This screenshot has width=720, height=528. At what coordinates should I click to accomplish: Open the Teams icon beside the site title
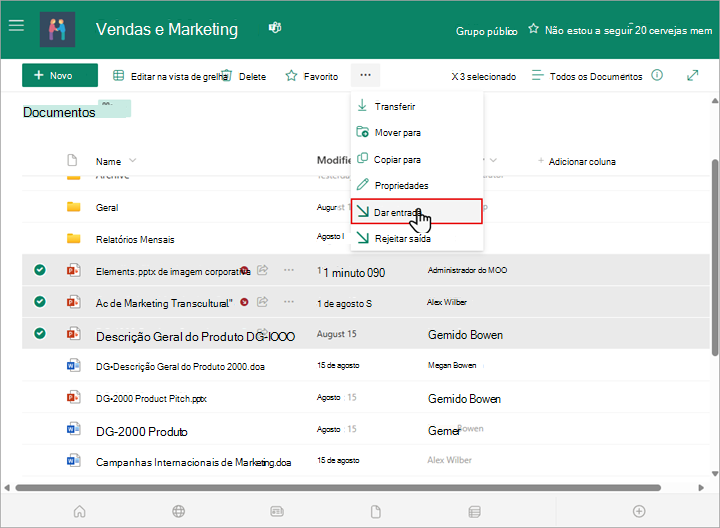275,28
